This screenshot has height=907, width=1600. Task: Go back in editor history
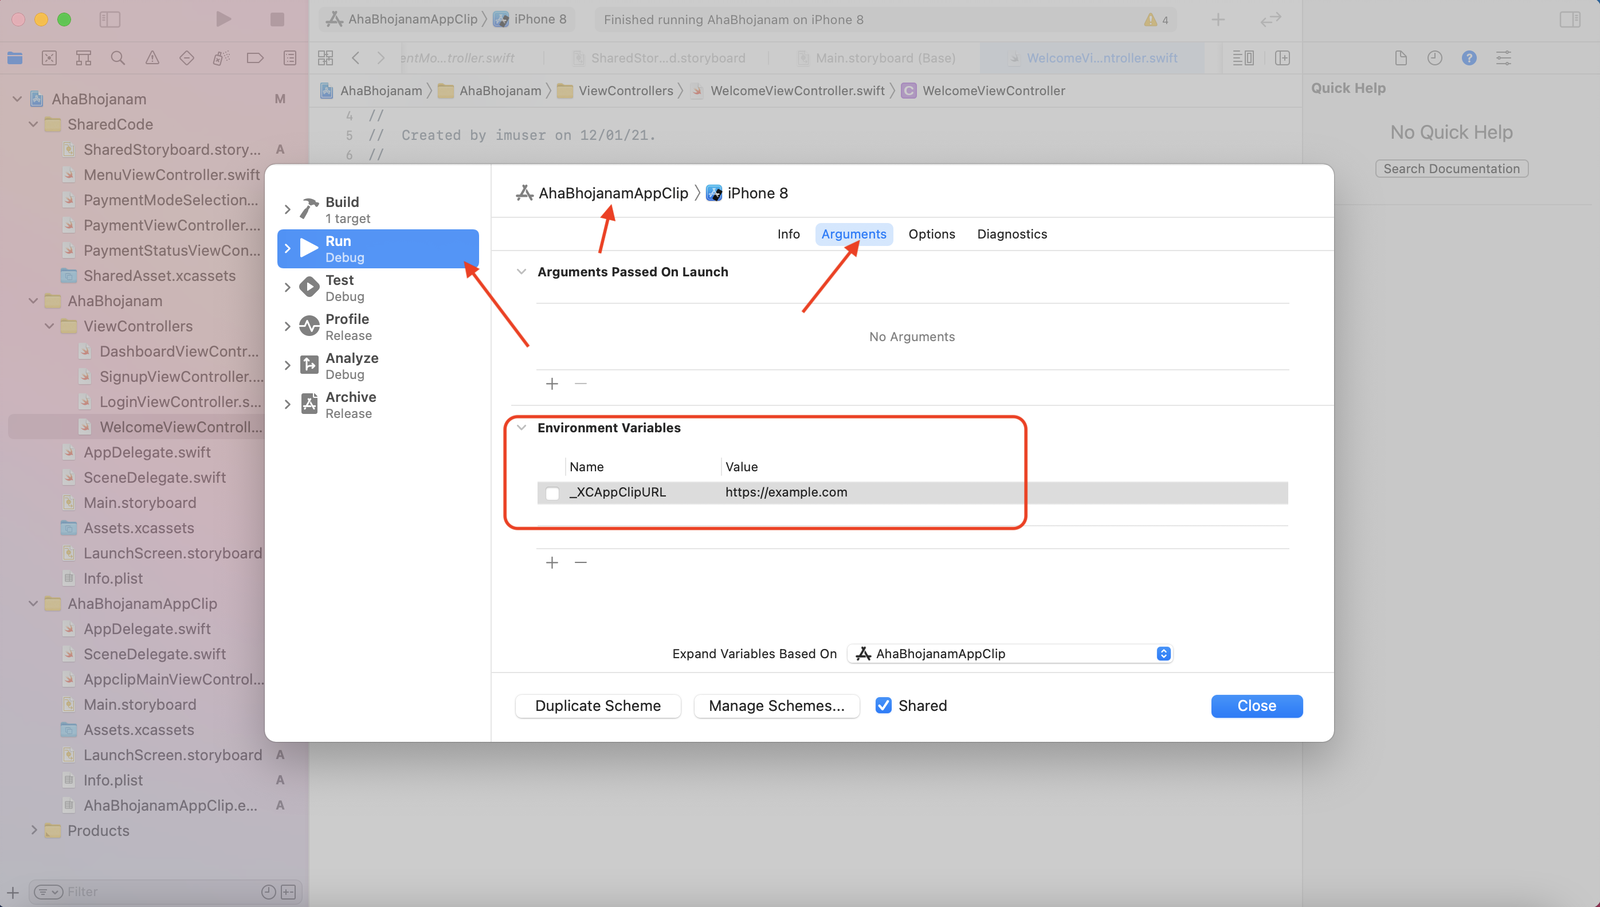coord(355,58)
